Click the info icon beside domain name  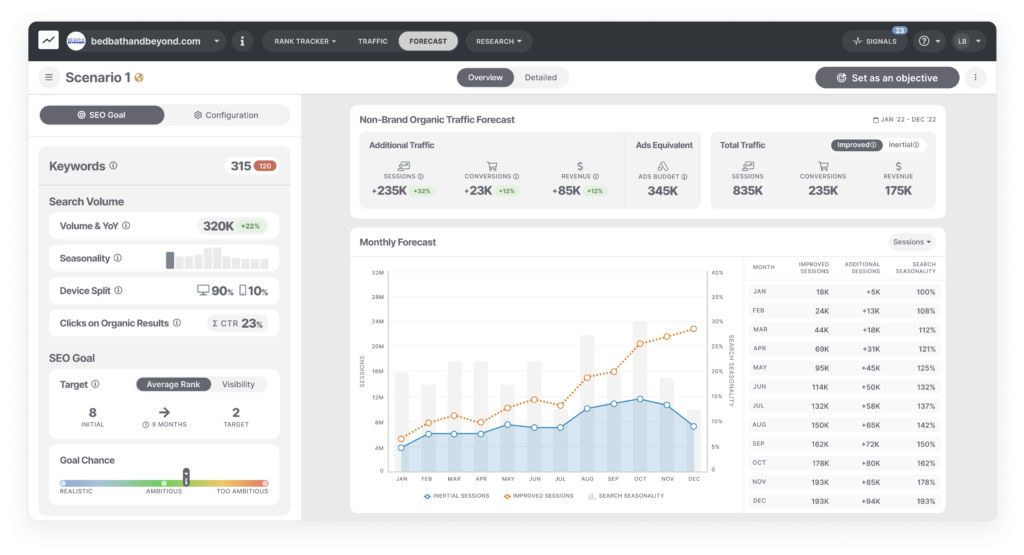[242, 41]
